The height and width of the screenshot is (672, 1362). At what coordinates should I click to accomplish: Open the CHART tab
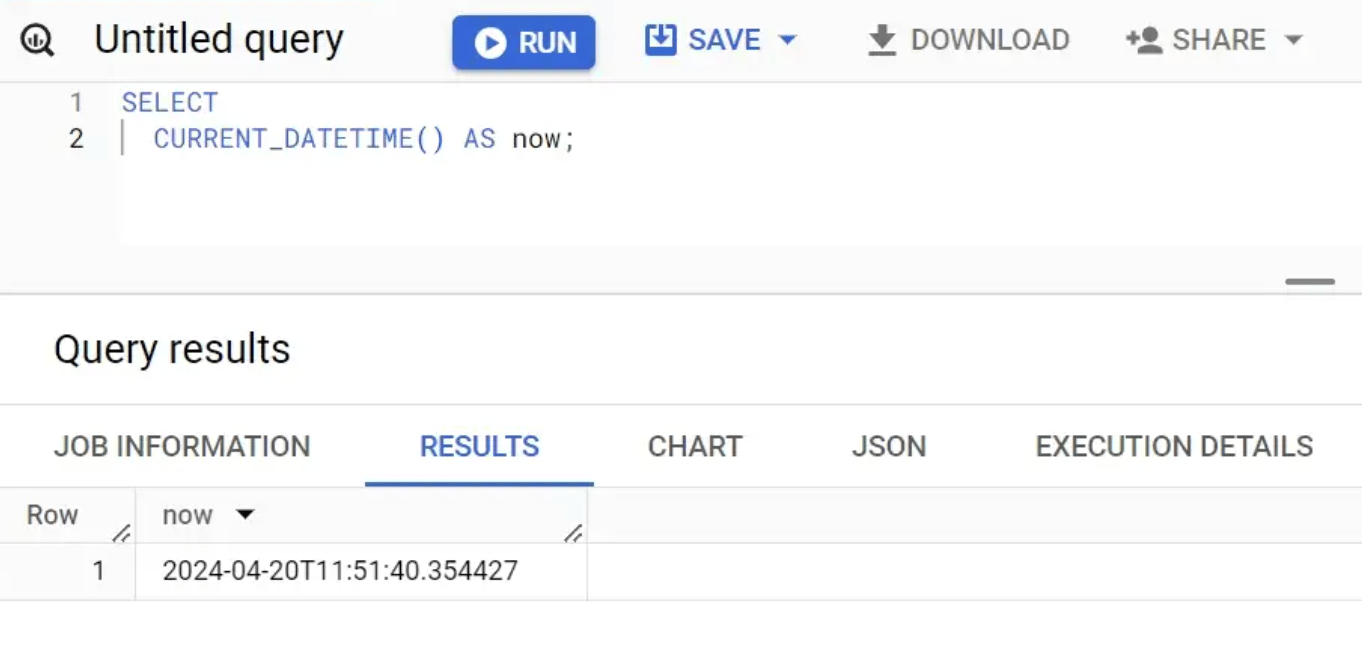[x=695, y=446]
